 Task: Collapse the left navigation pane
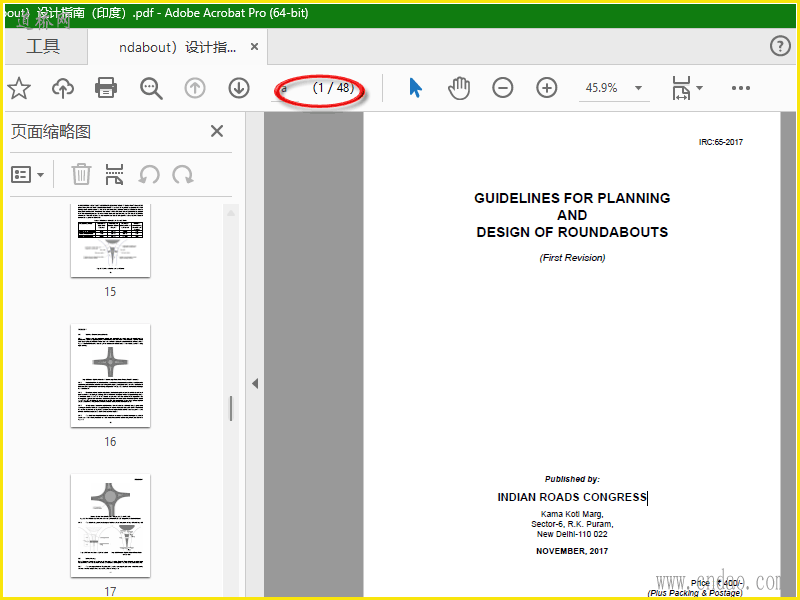tap(255, 383)
